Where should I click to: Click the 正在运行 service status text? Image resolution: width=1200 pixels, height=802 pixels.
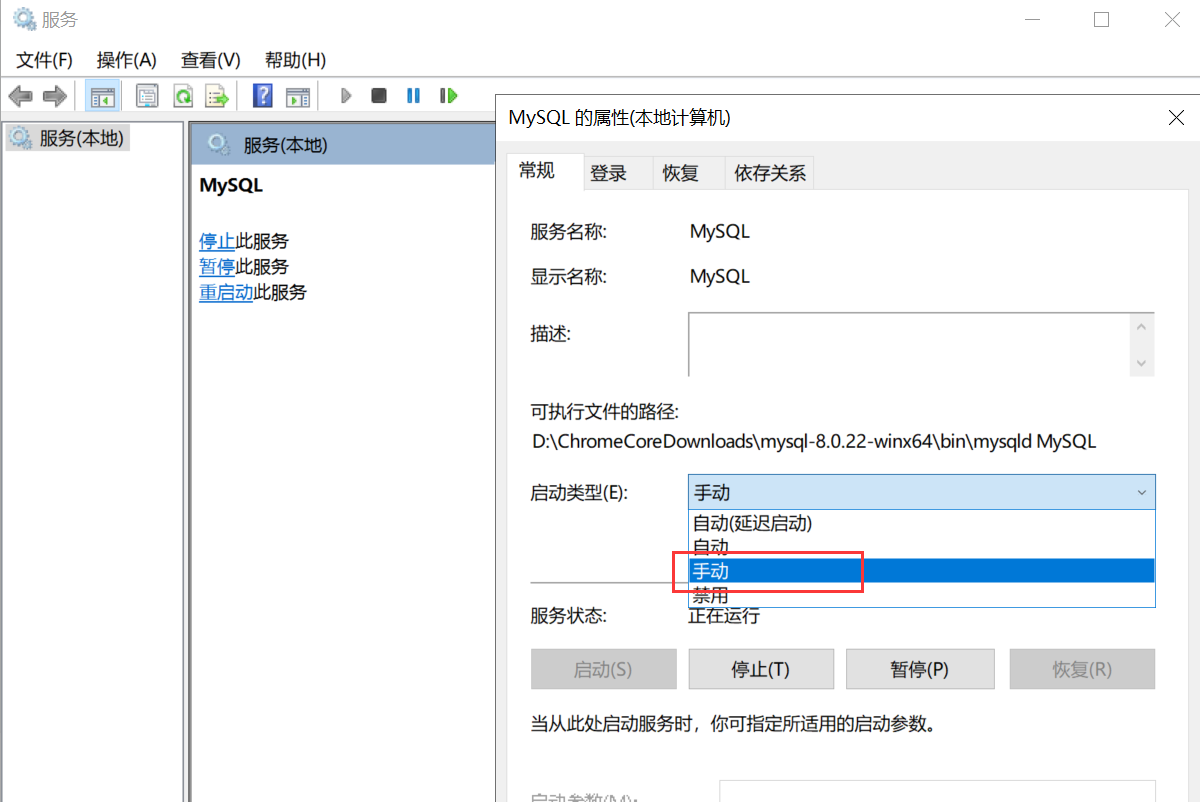[724, 616]
